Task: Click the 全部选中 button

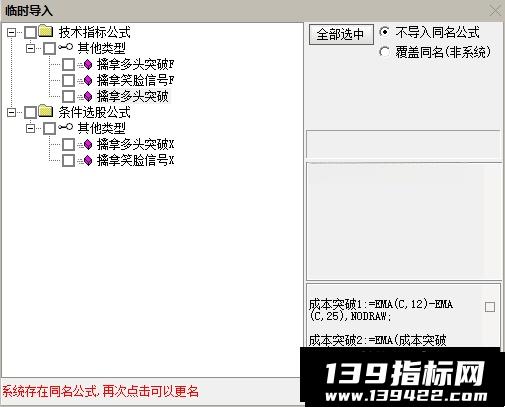Action: 341,34
